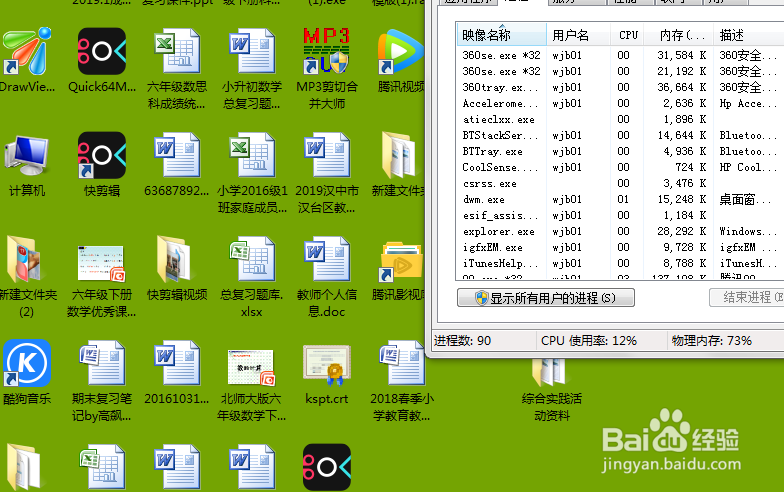Select the kspt.crt certificate file
The width and height of the screenshot is (784, 492).
click(326, 375)
